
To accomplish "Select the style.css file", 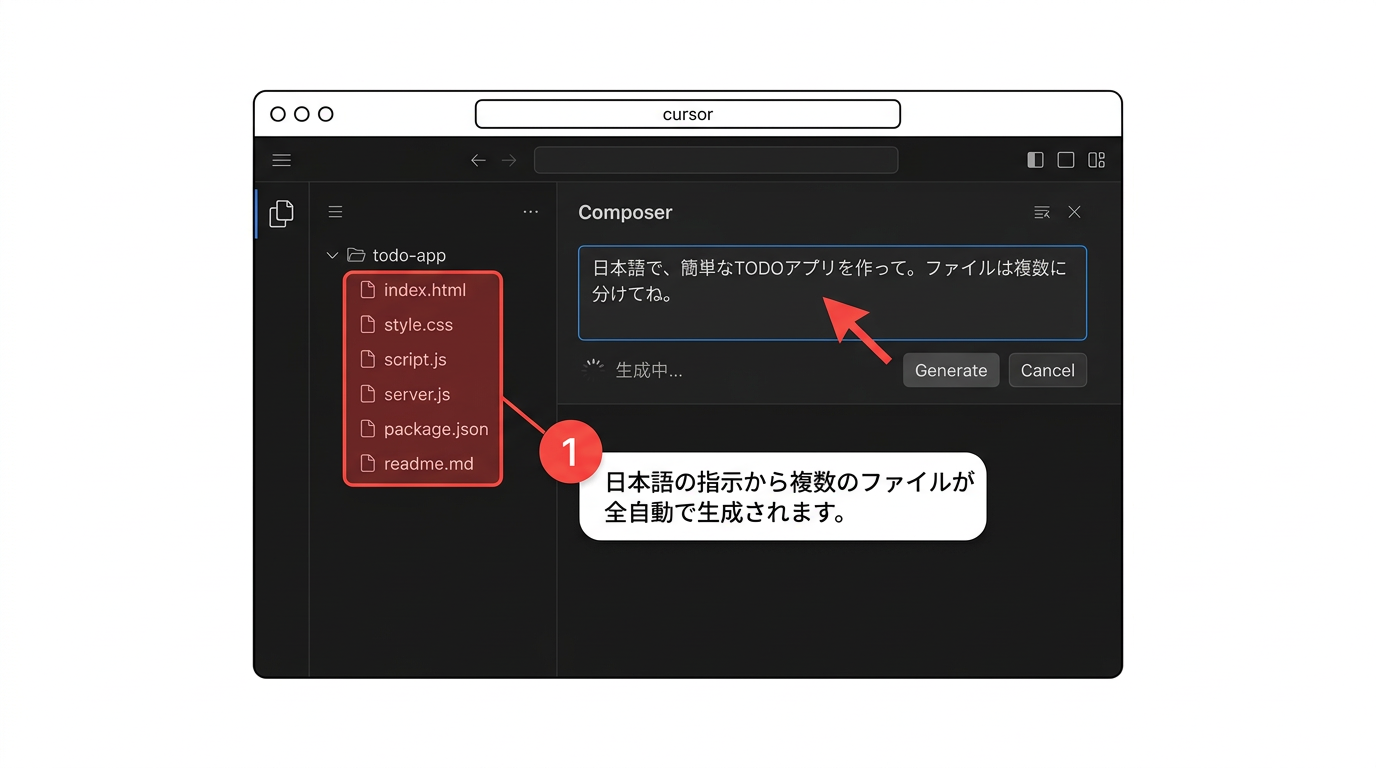I will [x=419, y=324].
